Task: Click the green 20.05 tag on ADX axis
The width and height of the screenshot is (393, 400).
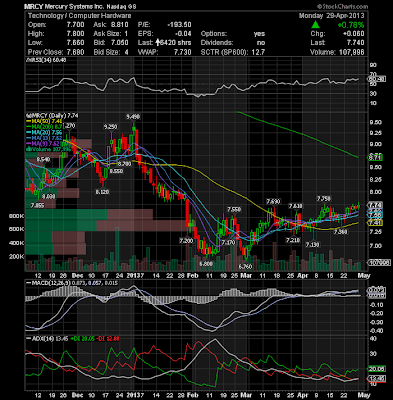Action: [376, 369]
